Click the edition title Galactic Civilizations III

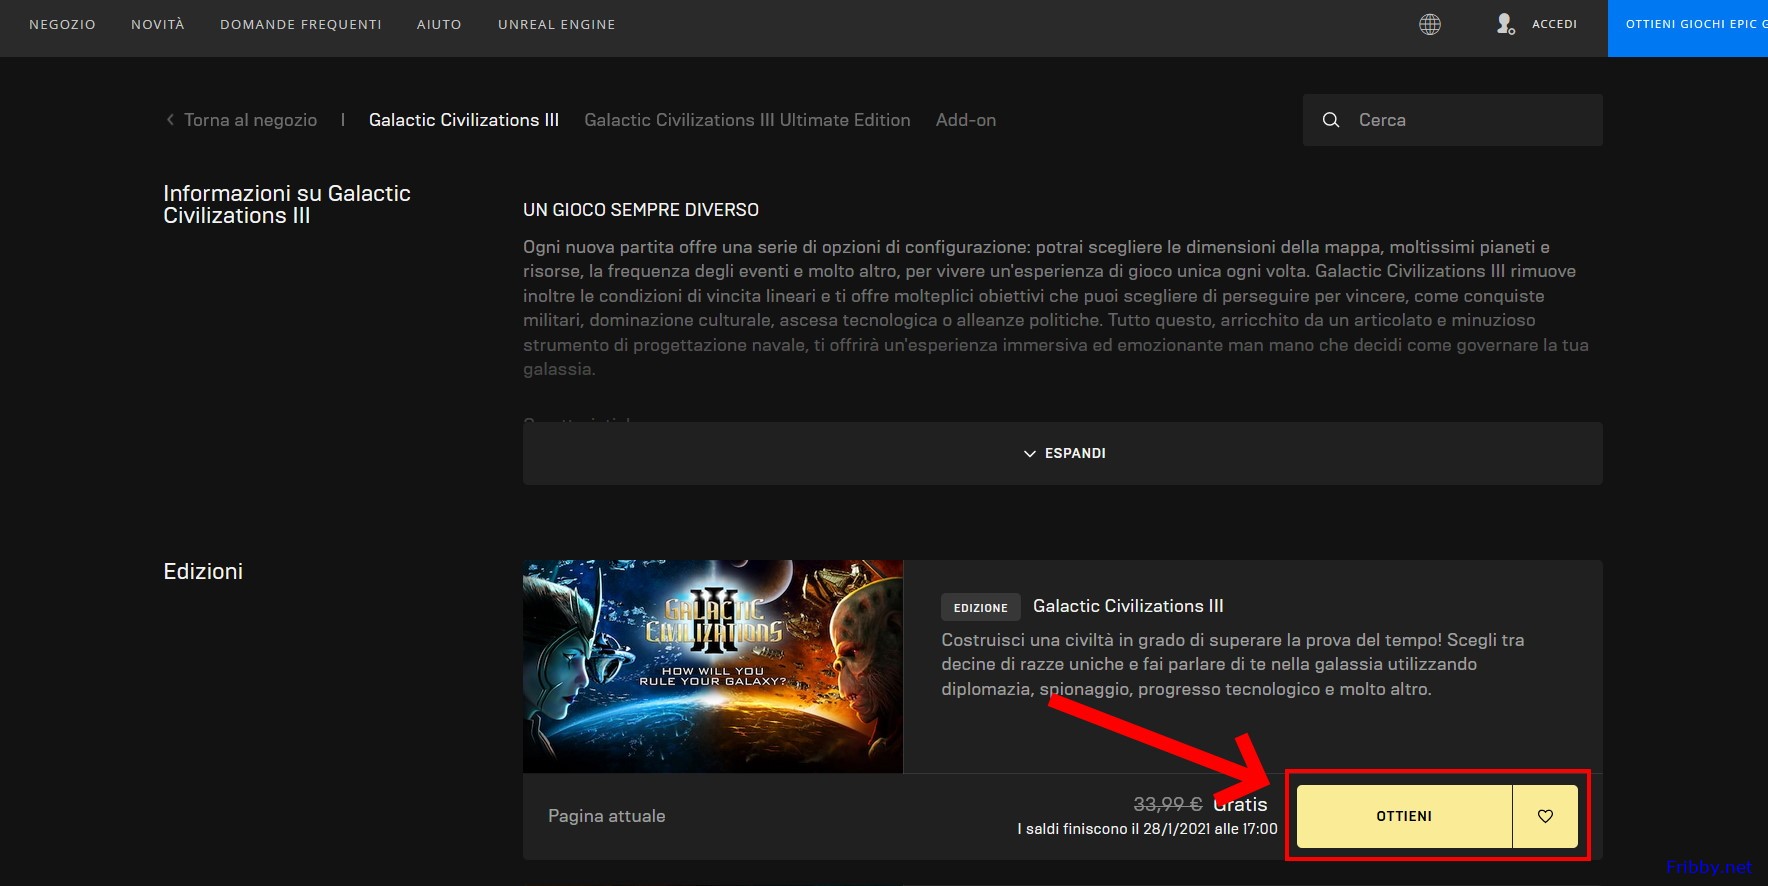(1128, 606)
